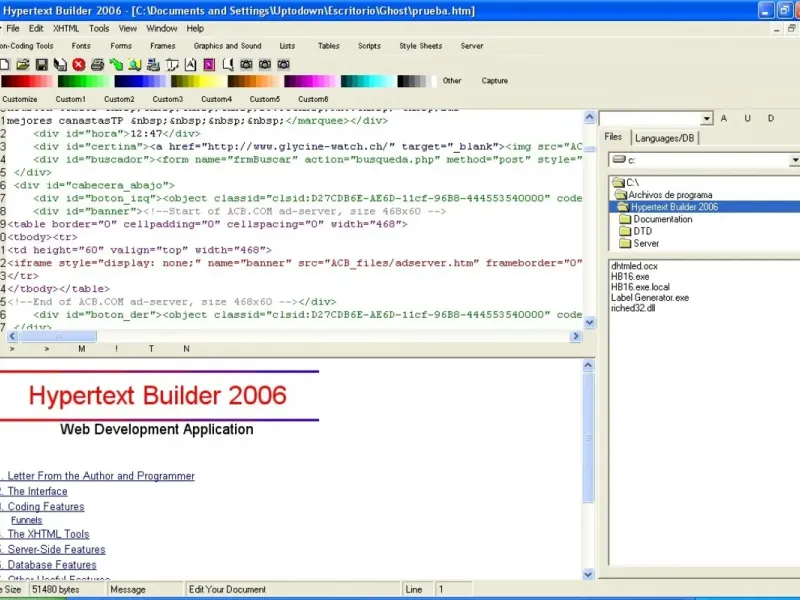Open the Window menu
This screenshot has width=800, height=600.
click(x=162, y=29)
